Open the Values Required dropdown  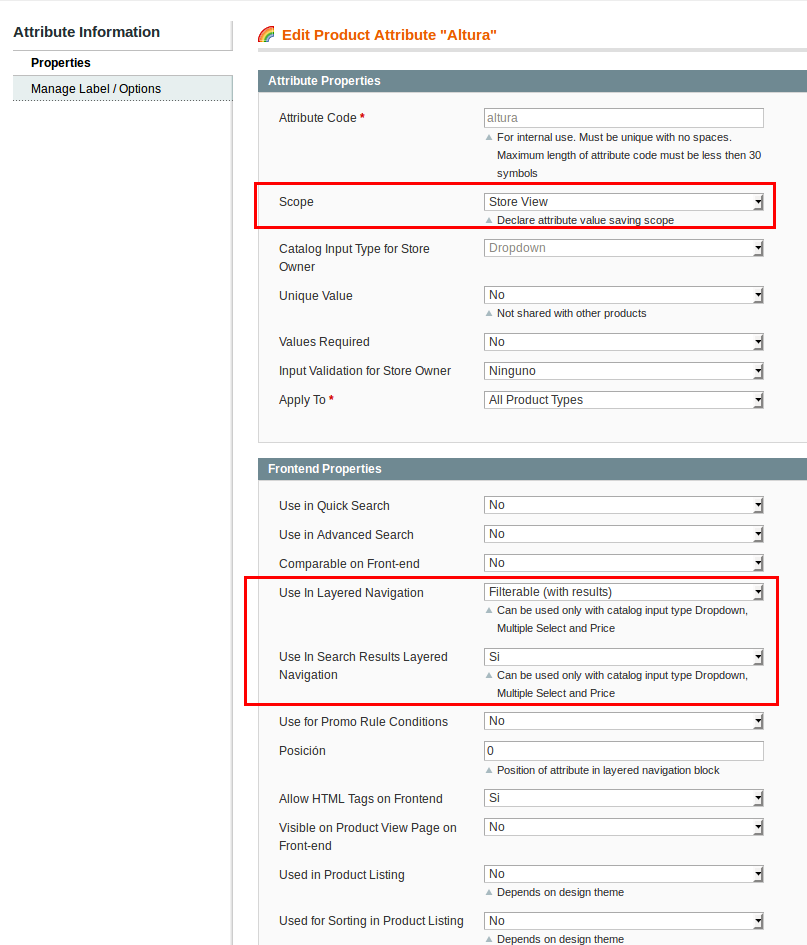pos(623,342)
